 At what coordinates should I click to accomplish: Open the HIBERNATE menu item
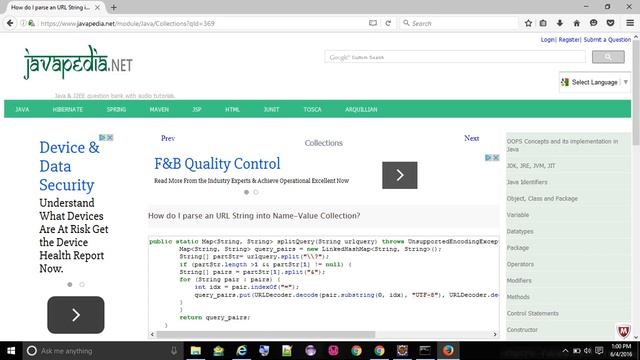pyautogui.click(x=68, y=109)
